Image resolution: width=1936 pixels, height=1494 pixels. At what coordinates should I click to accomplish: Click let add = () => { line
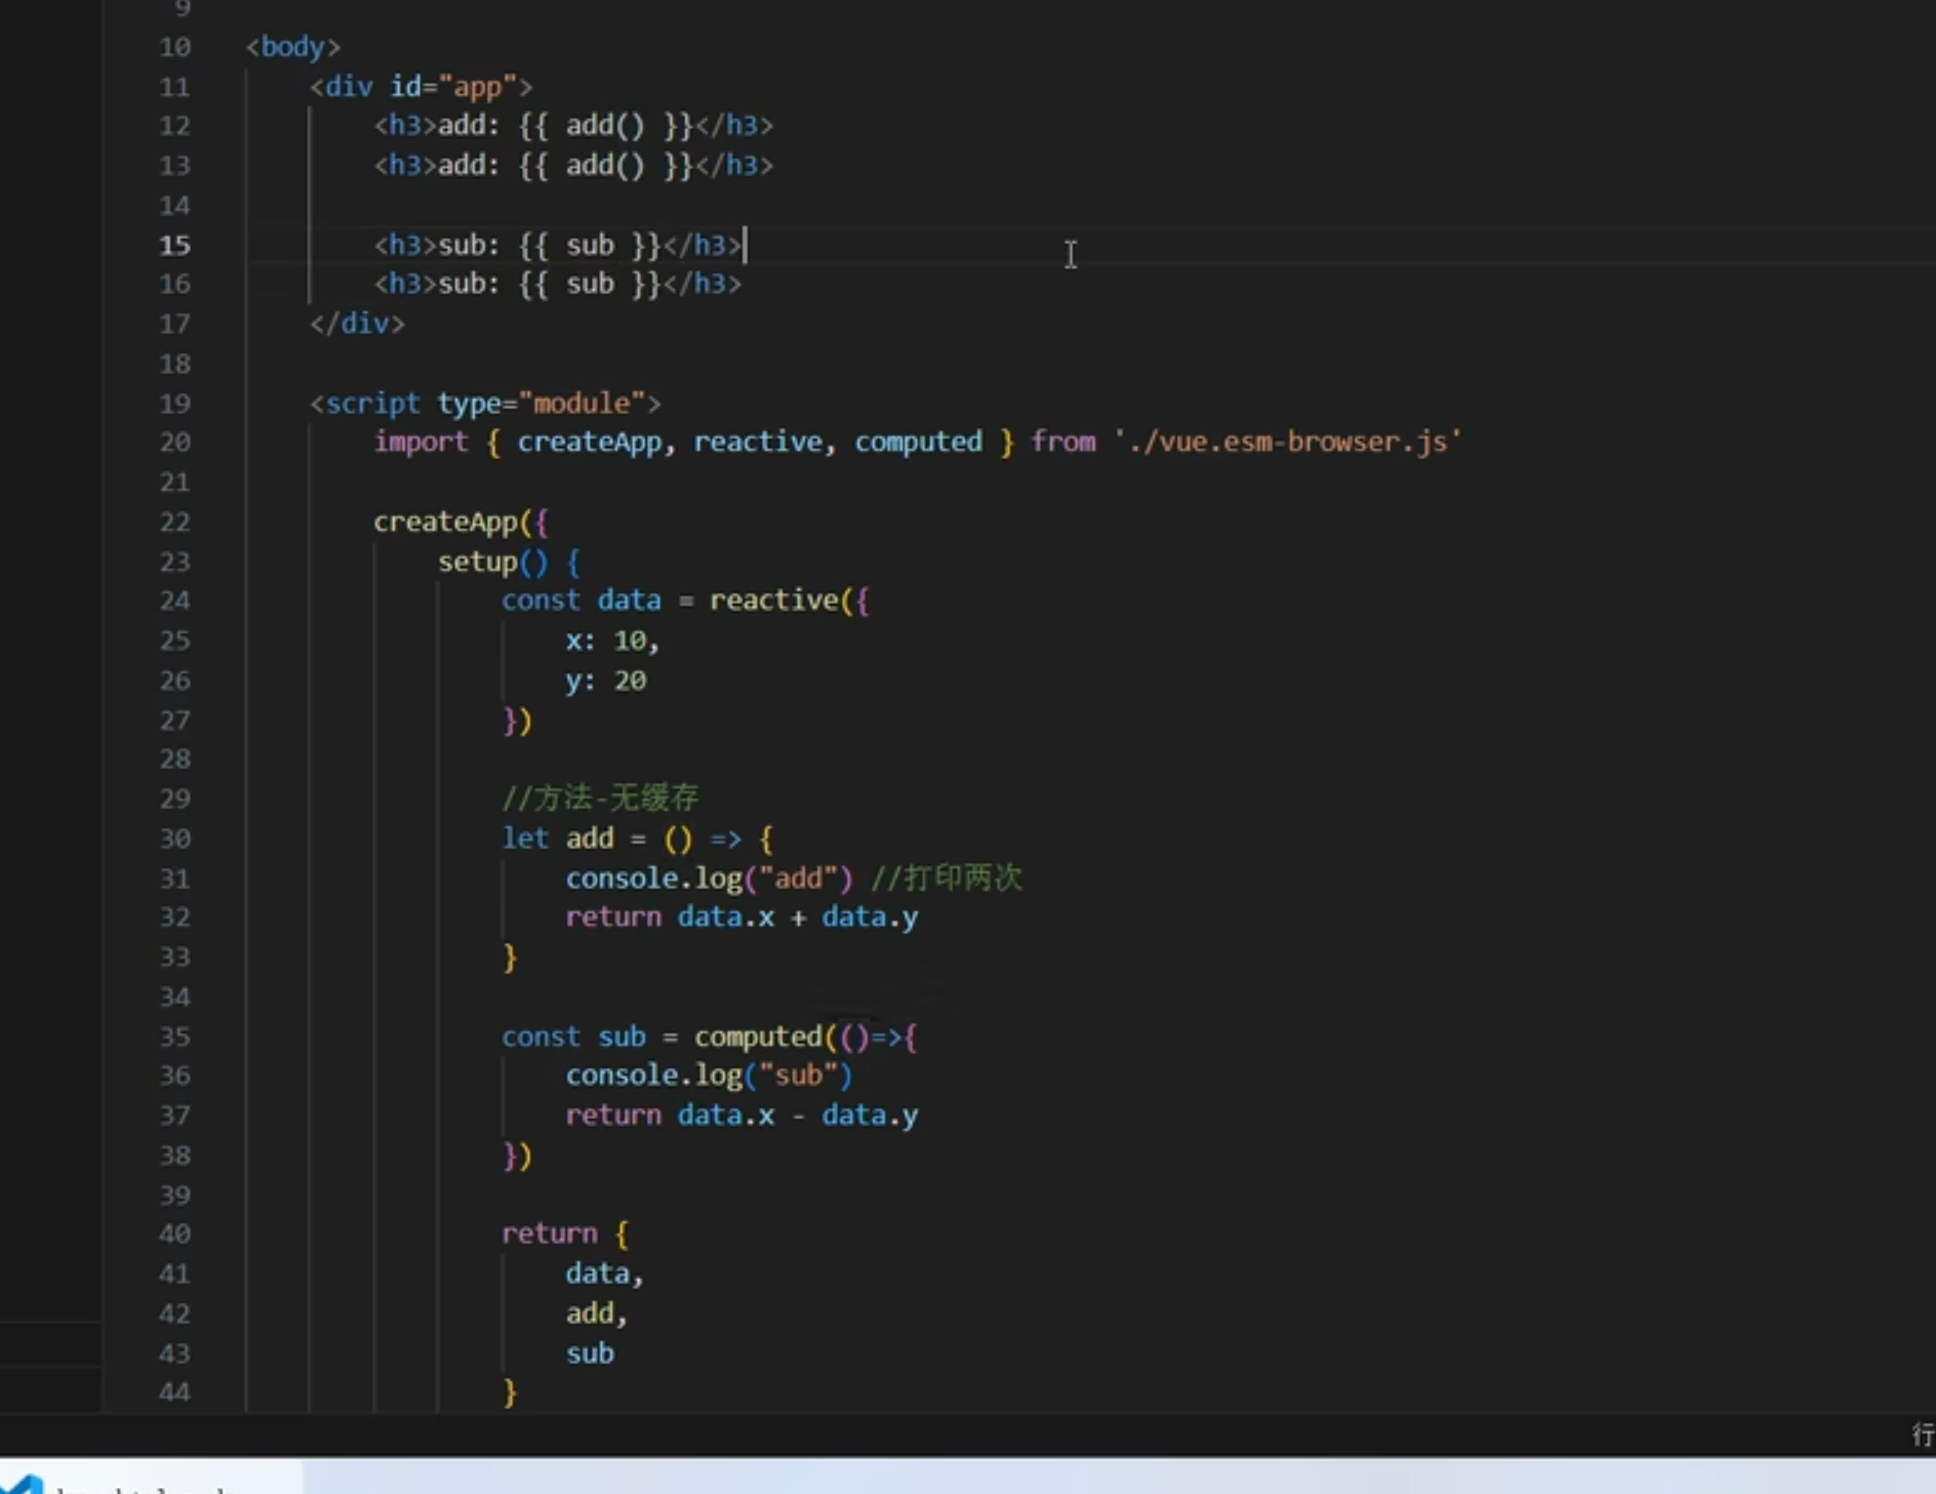[637, 839]
